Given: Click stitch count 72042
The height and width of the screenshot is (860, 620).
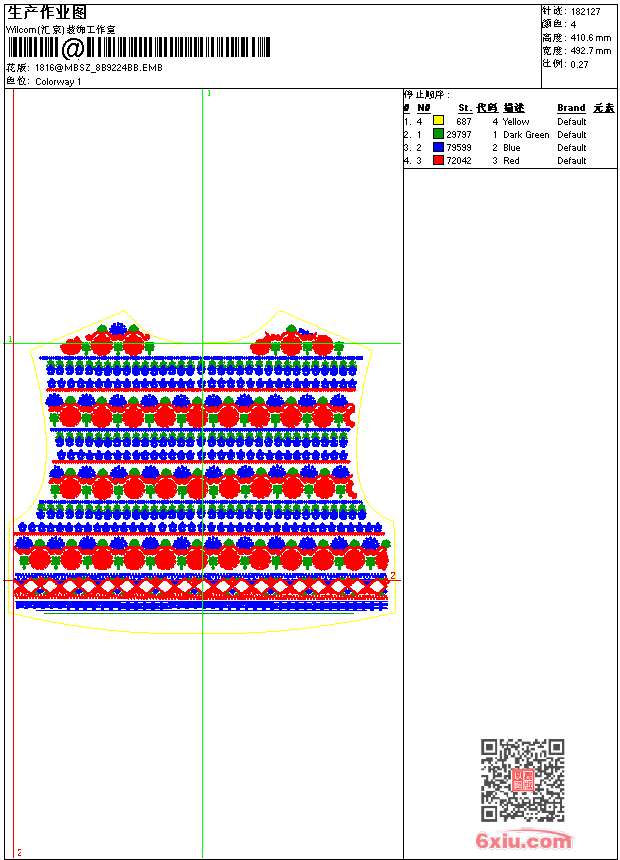Looking at the screenshot, I should pyautogui.click(x=459, y=161).
